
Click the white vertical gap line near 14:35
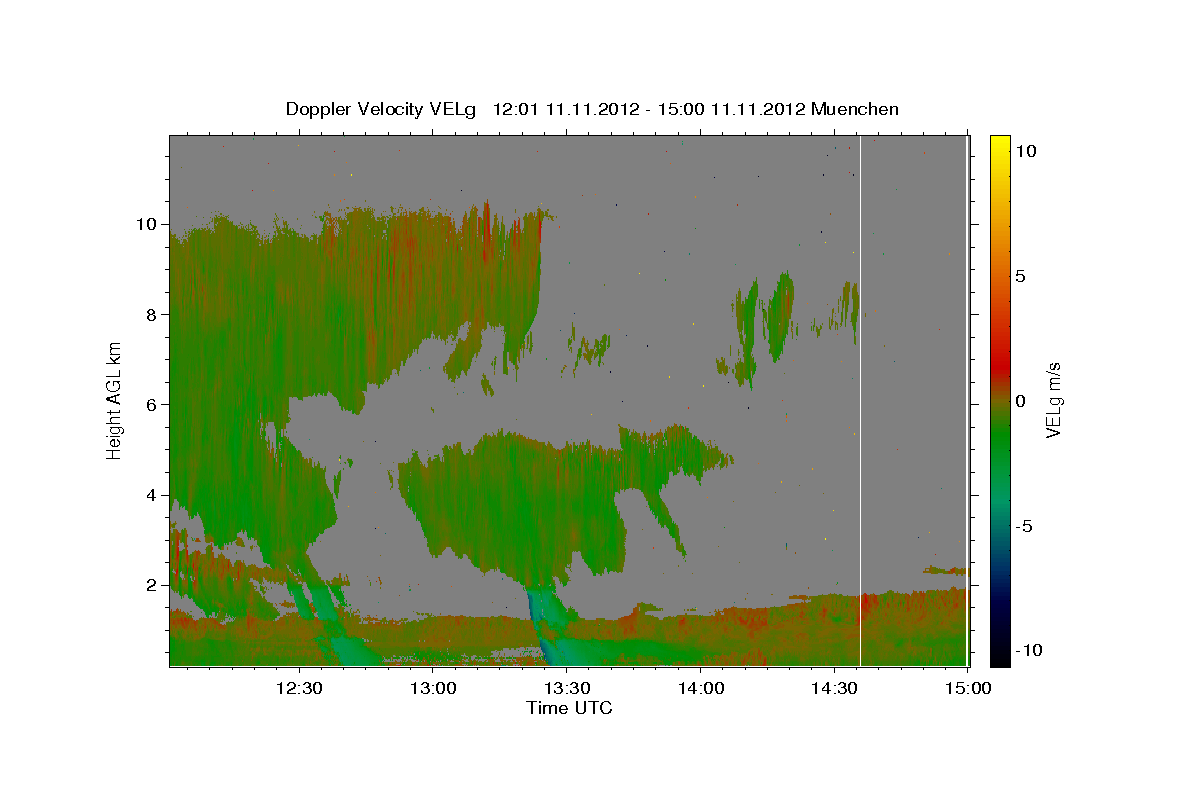(860, 400)
